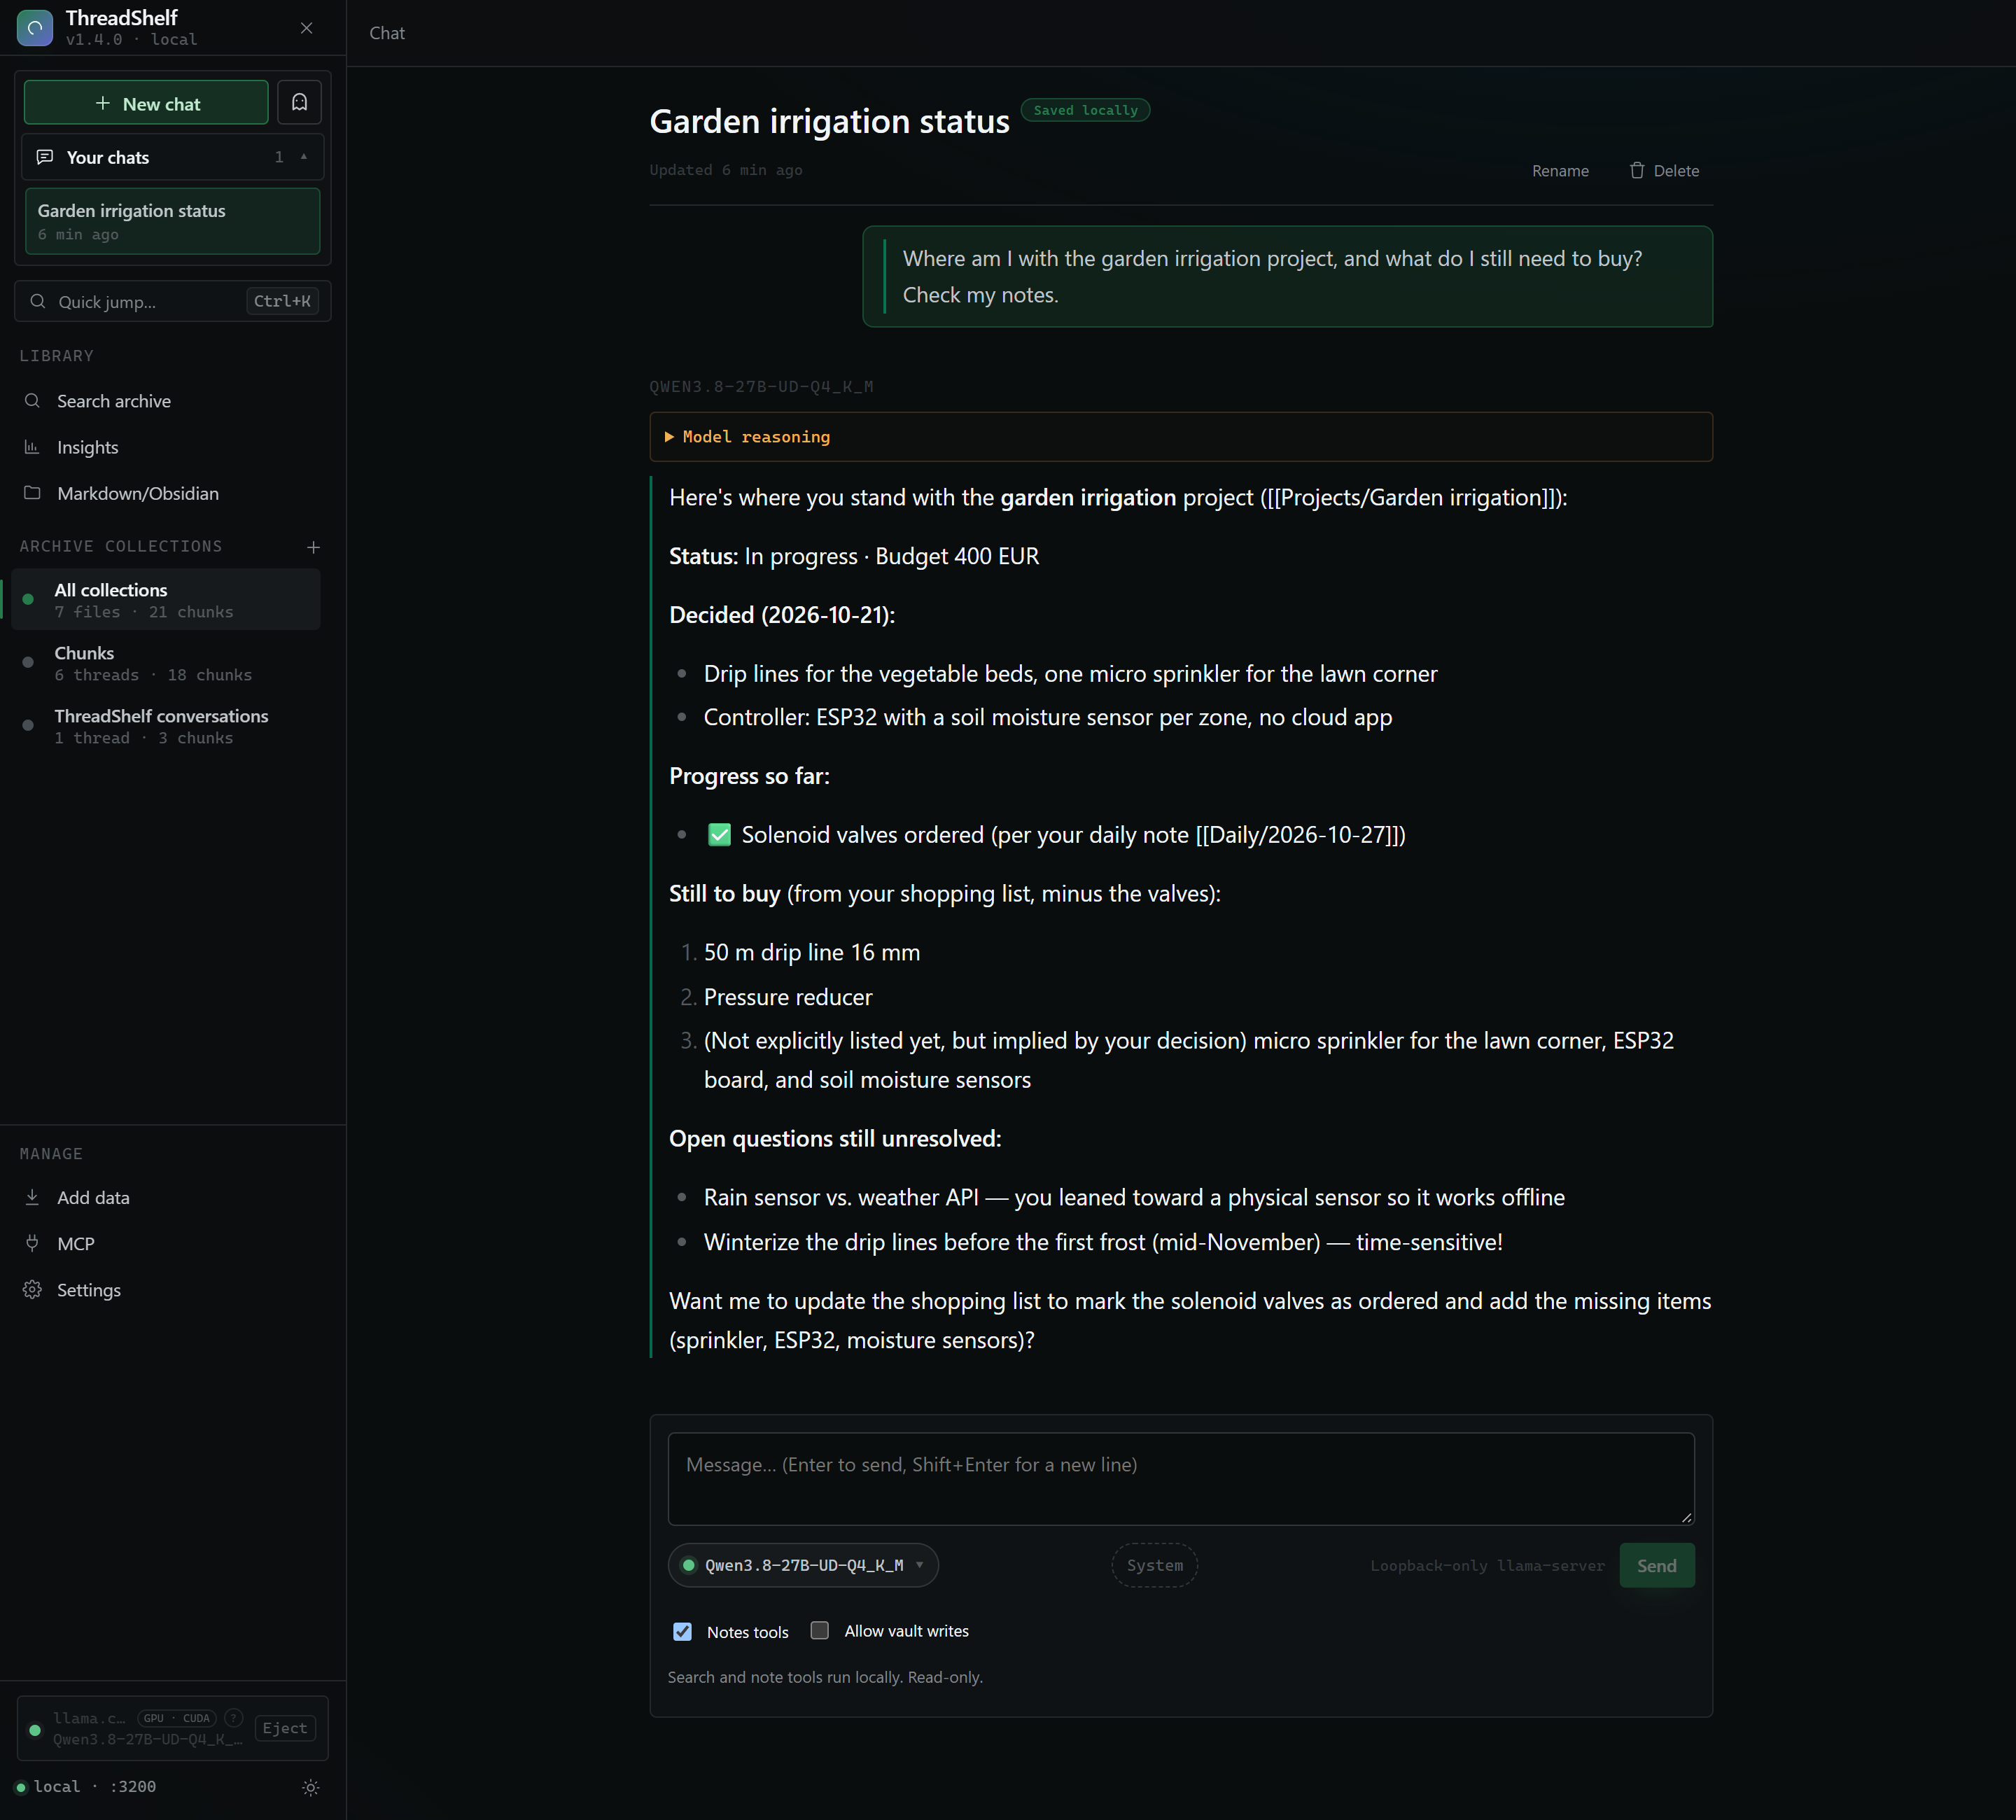2016x1820 pixels.
Task: Rename the chat
Action: [x=1560, y=171]
